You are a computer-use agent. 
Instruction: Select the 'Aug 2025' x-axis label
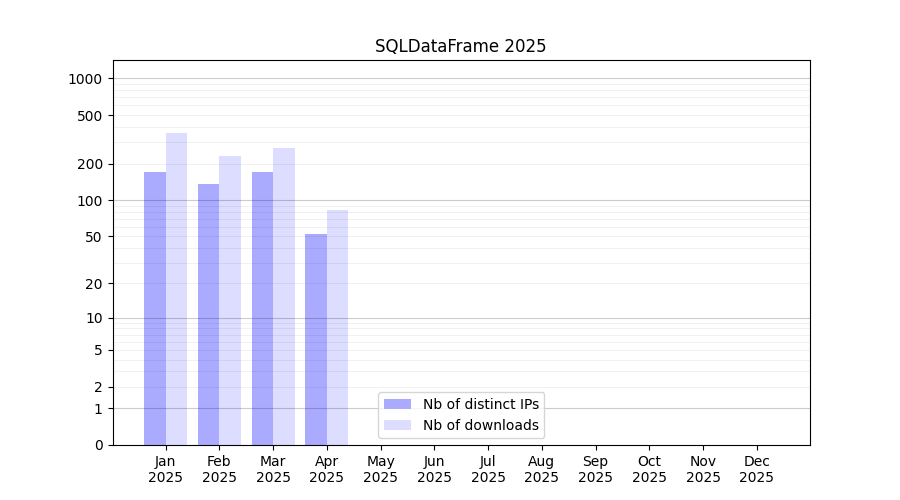[x=541, y=469]
